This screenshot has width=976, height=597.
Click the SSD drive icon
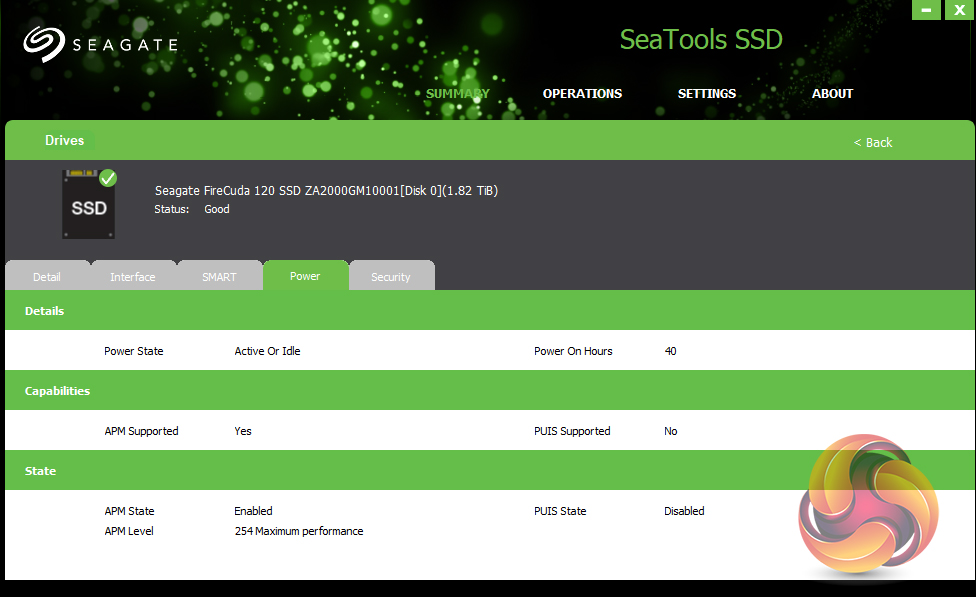point(88,204)
